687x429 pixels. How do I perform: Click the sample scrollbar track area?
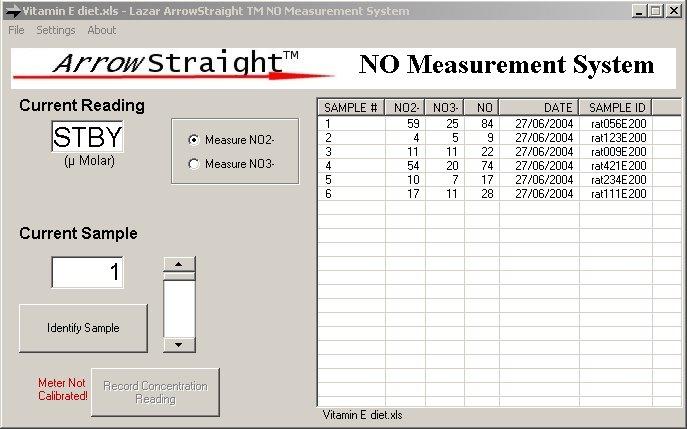(179, 309)
